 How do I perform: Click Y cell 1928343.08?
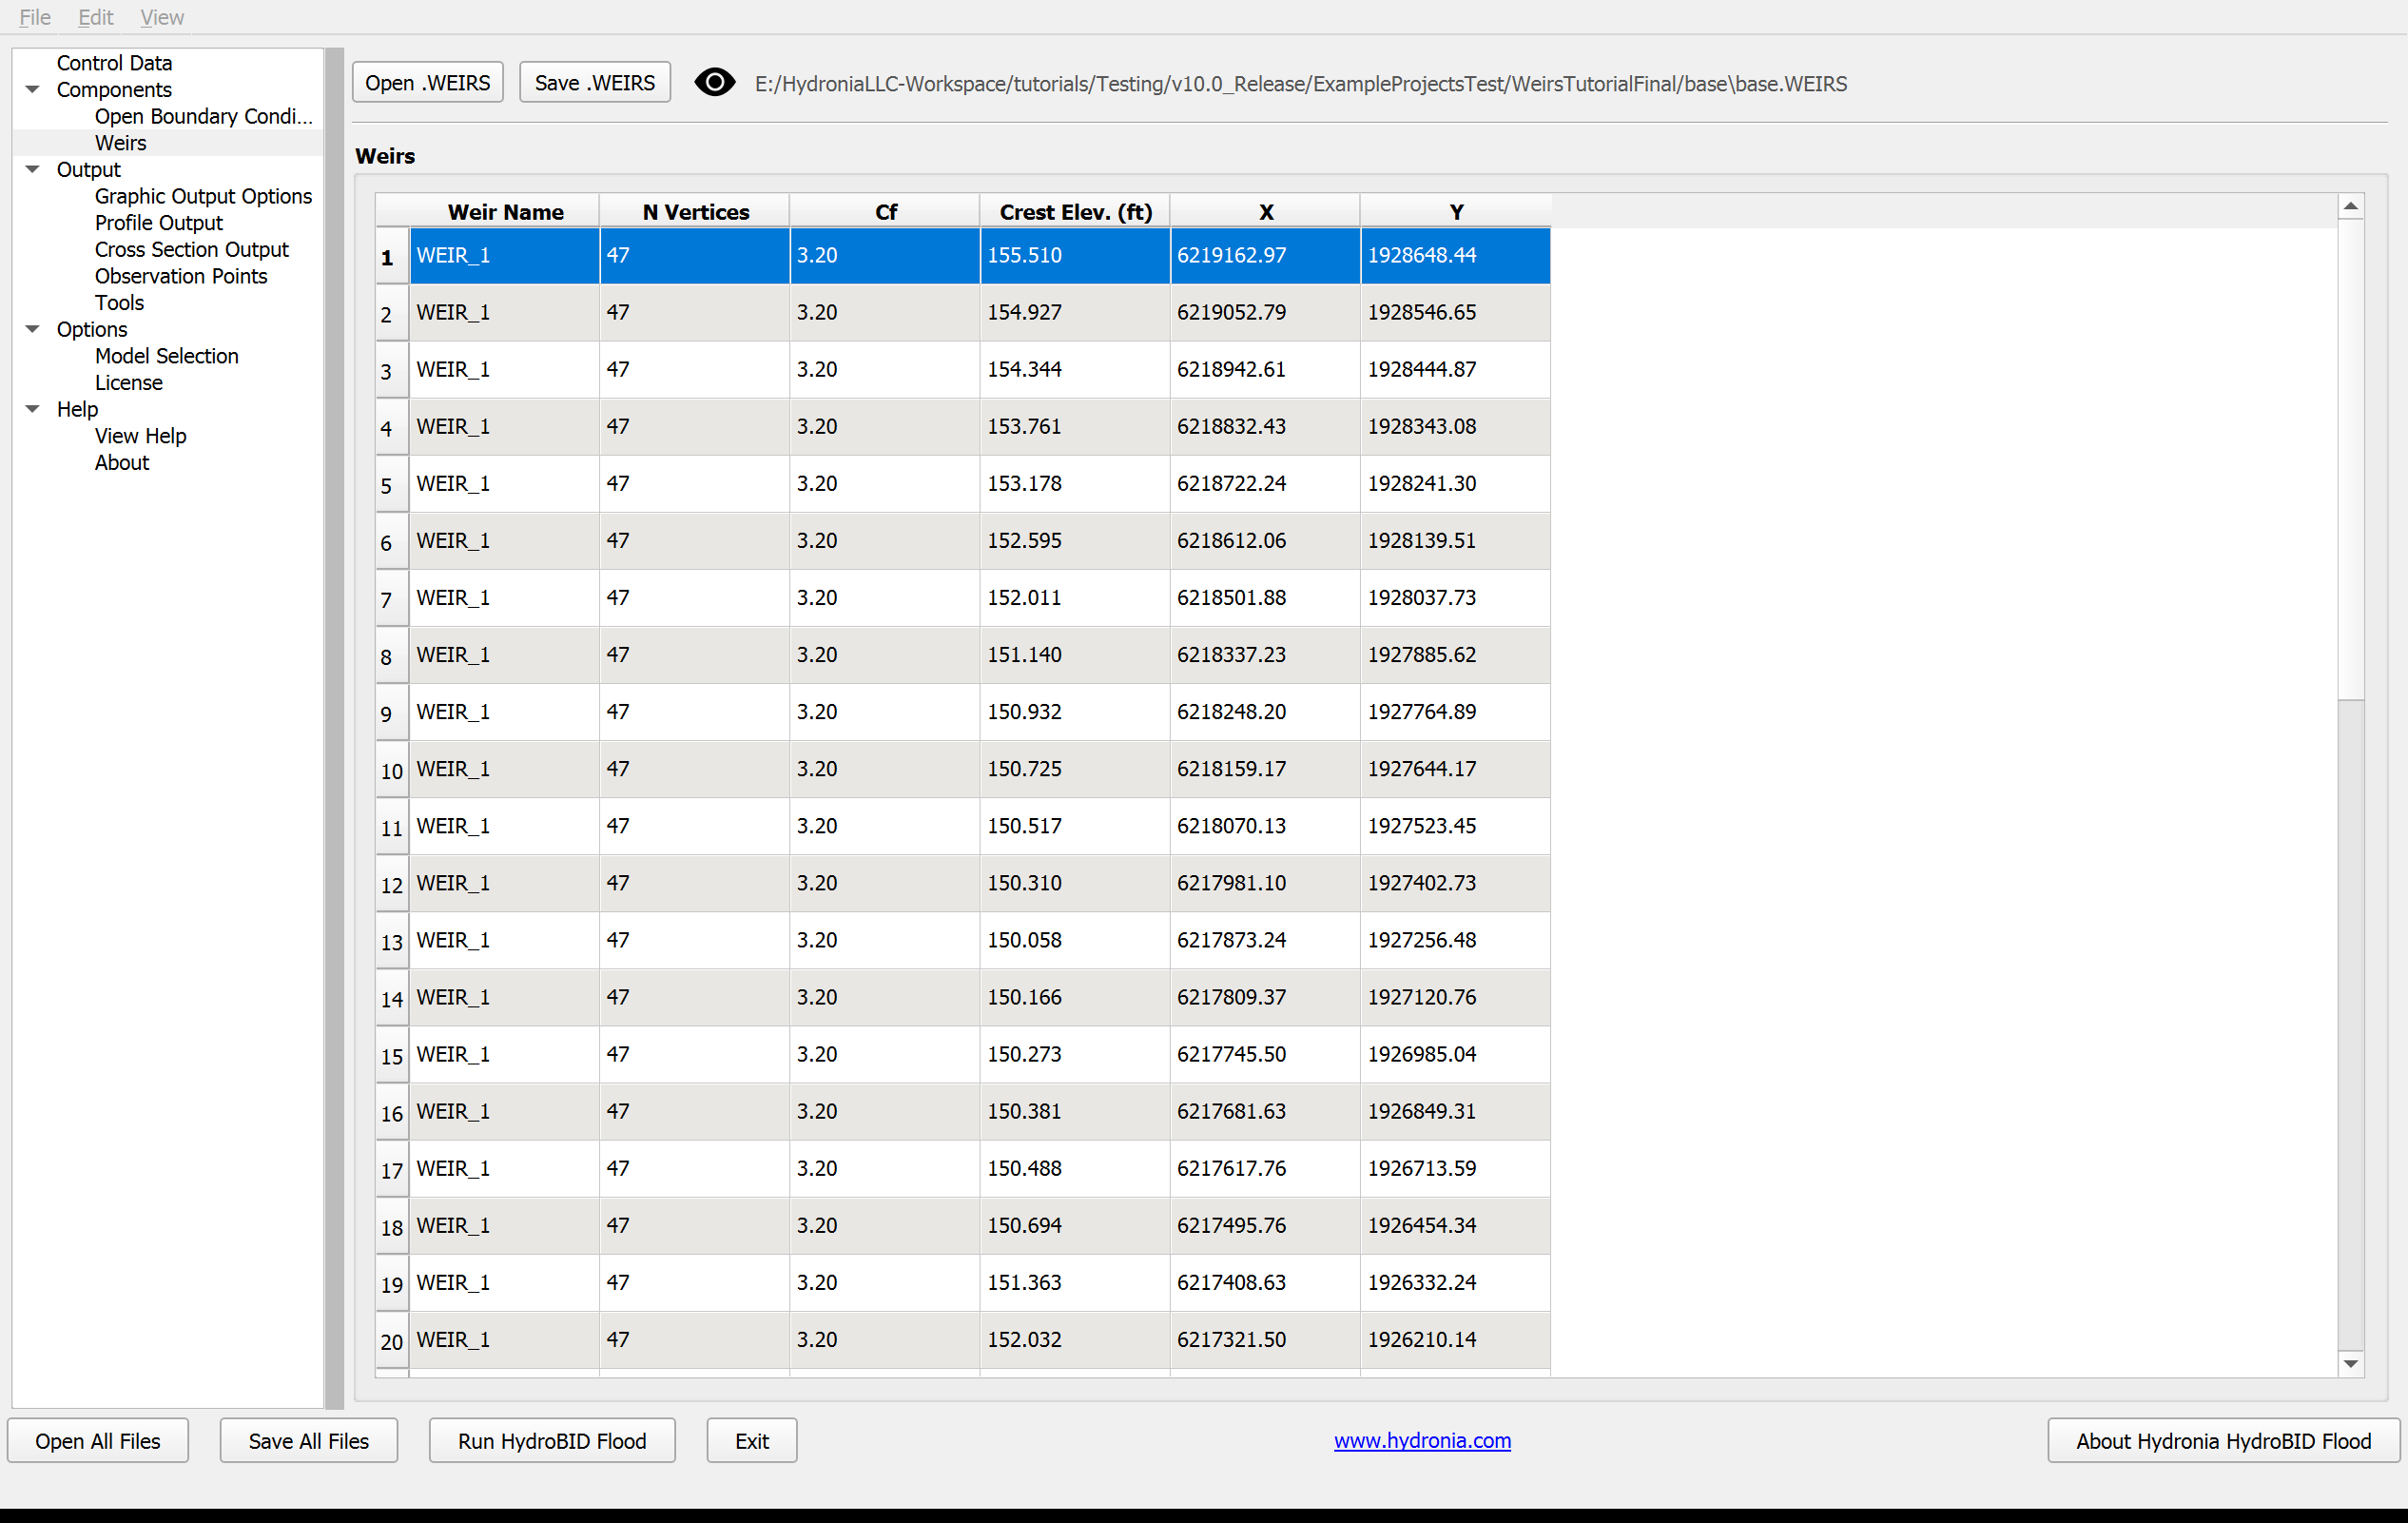point(1456,427)
